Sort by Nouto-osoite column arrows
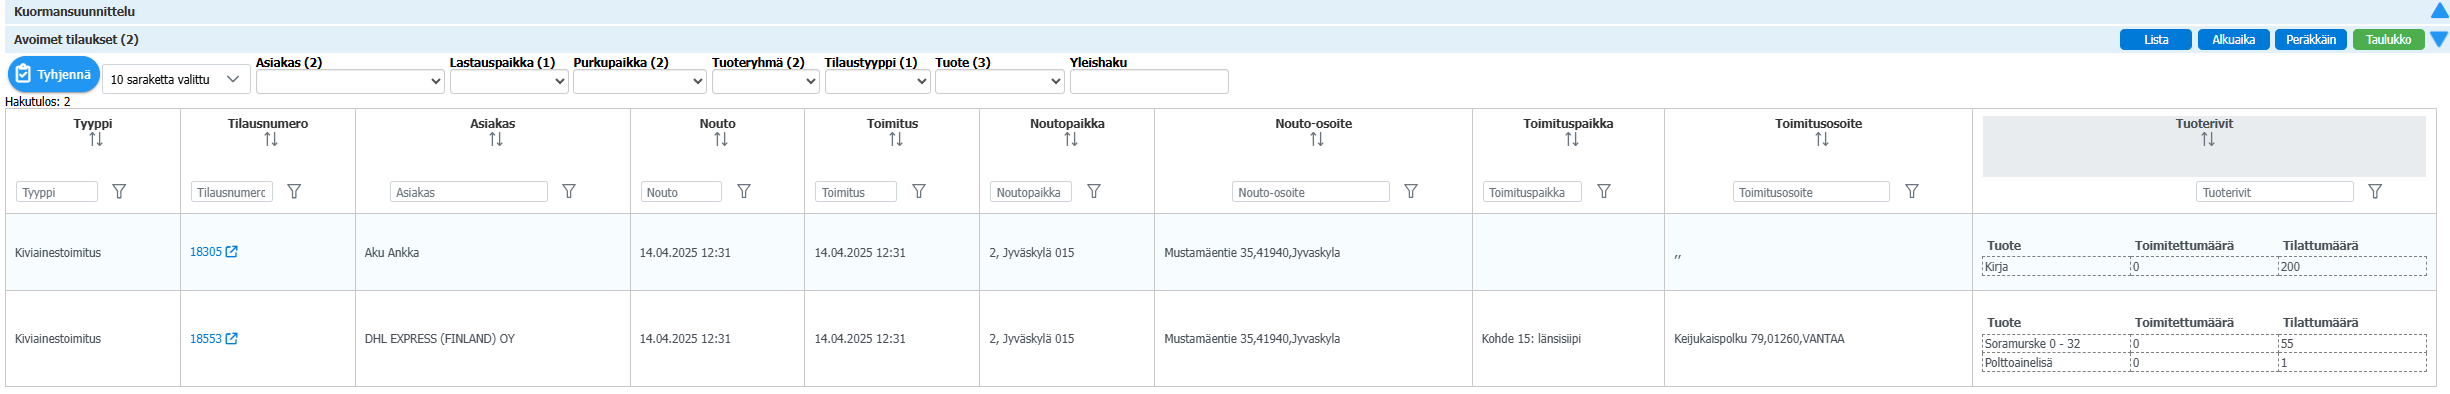This screenshot has width=2450, height=394. click(x=1317, y=140)
